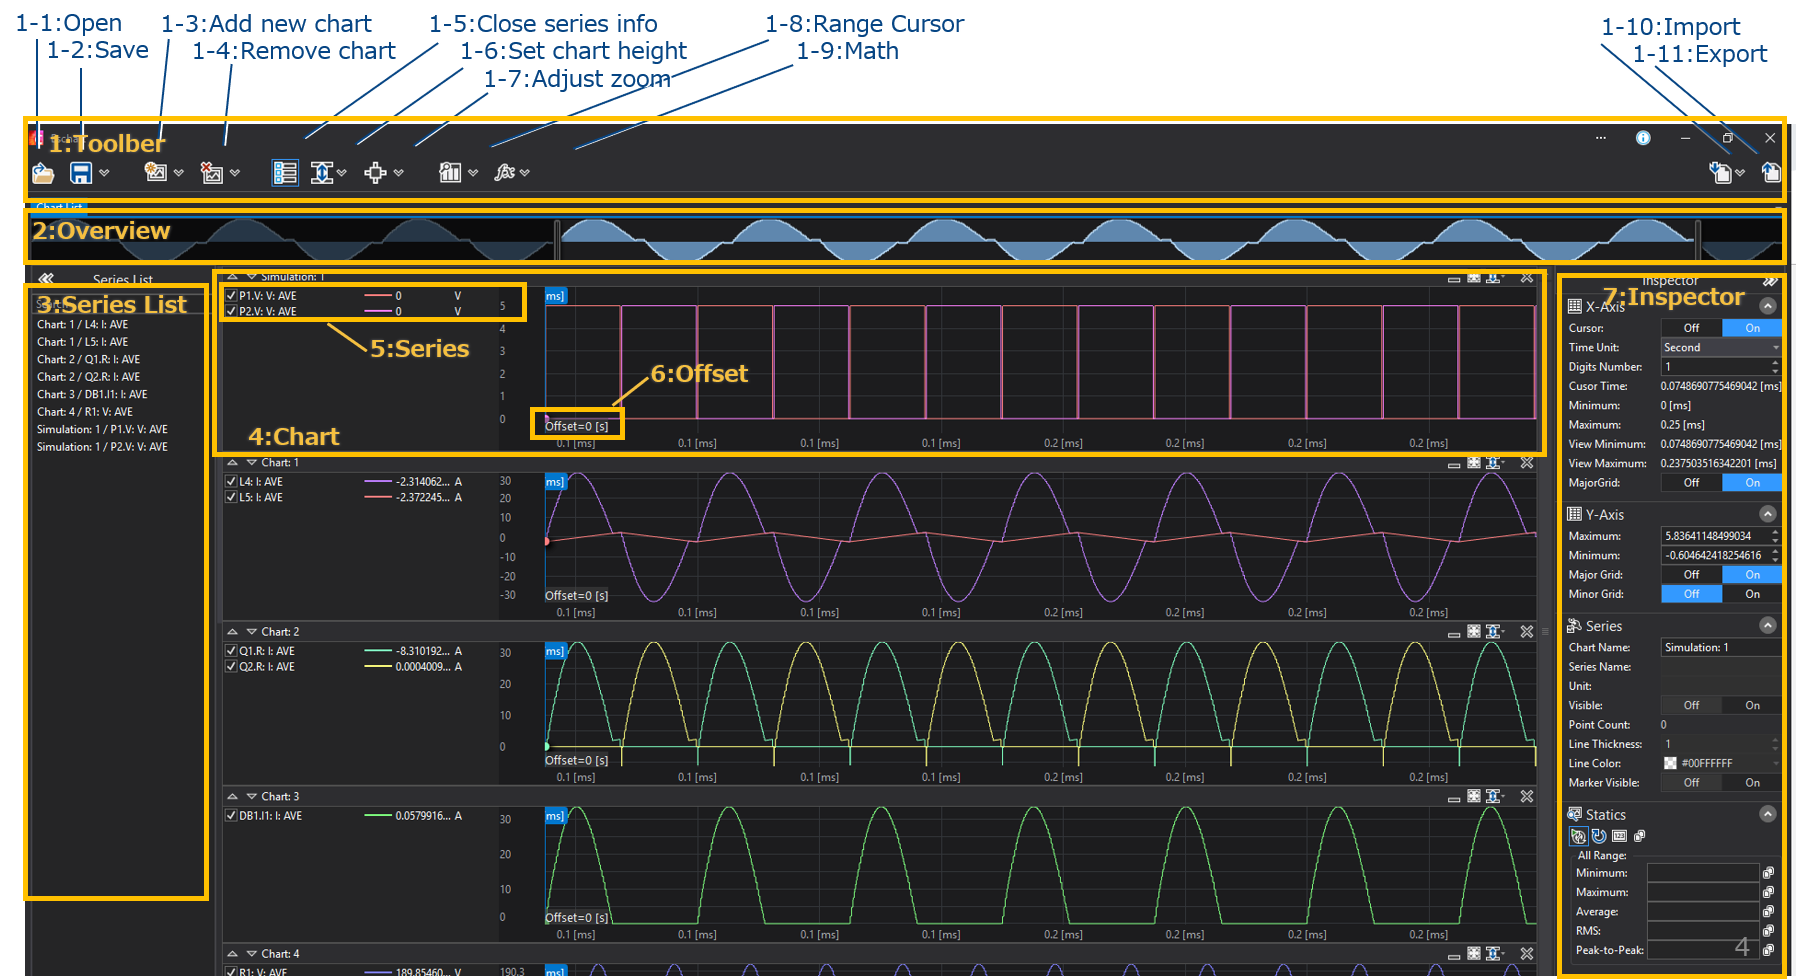
Task: Remove Chart: 1 with its X icon
Action: [x=1527, y=463]
